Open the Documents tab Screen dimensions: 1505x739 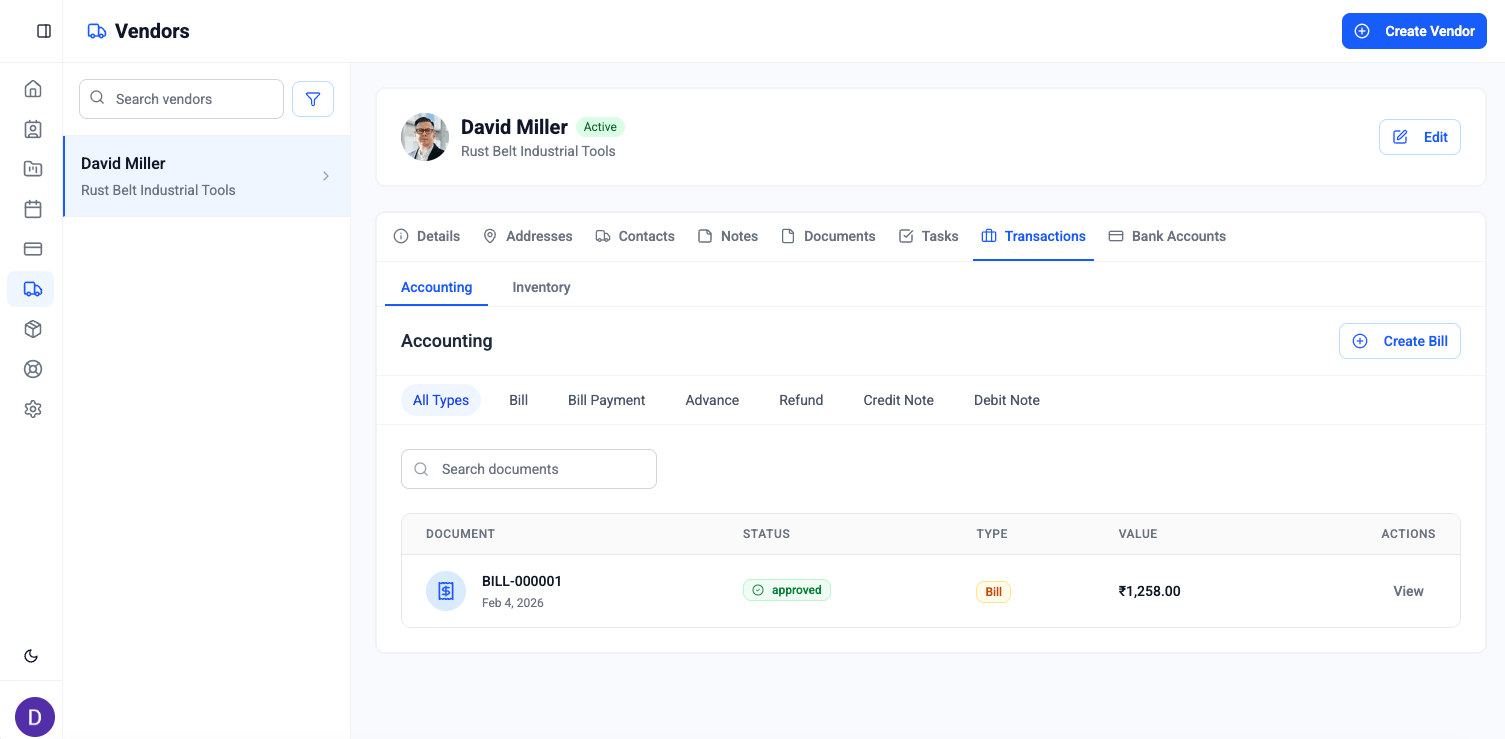point(828,236)
